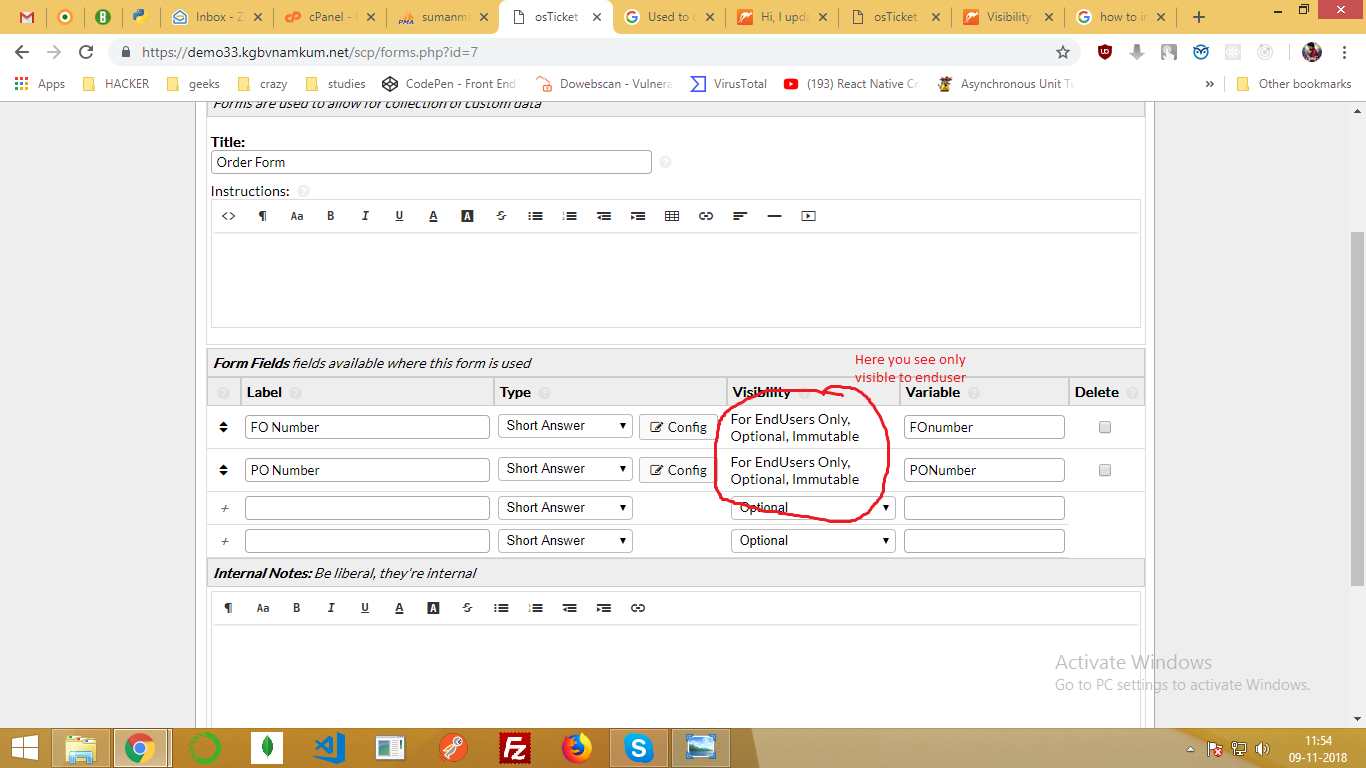Apply strikethrough in the Internal Notes toolbar
Viewport: 1366px width, 768px height.
(467, 607)
